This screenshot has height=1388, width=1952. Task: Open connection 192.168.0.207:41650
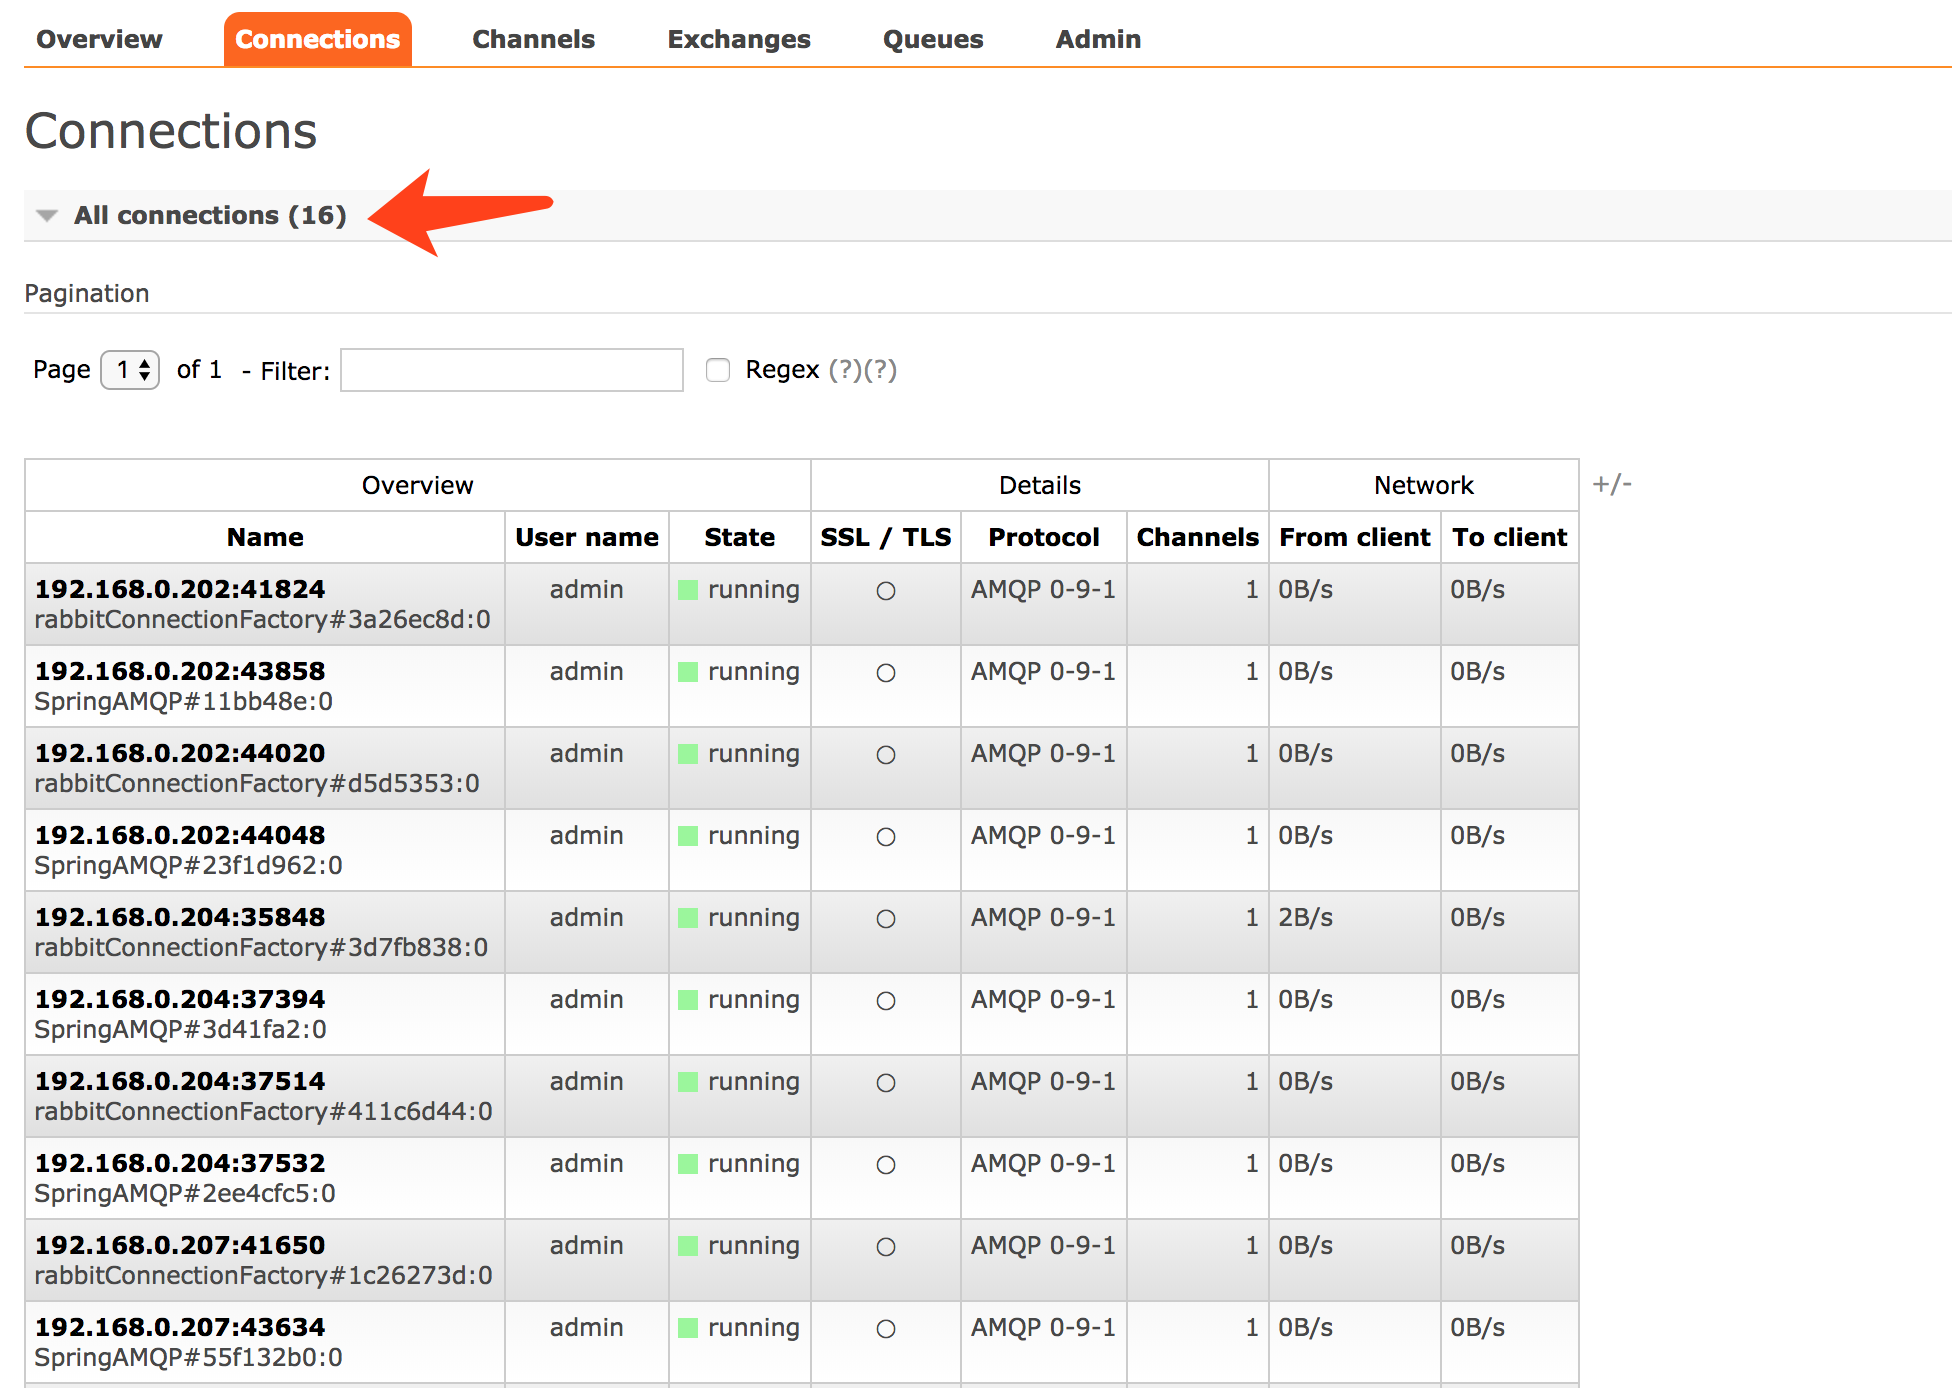pos(180,1245)
